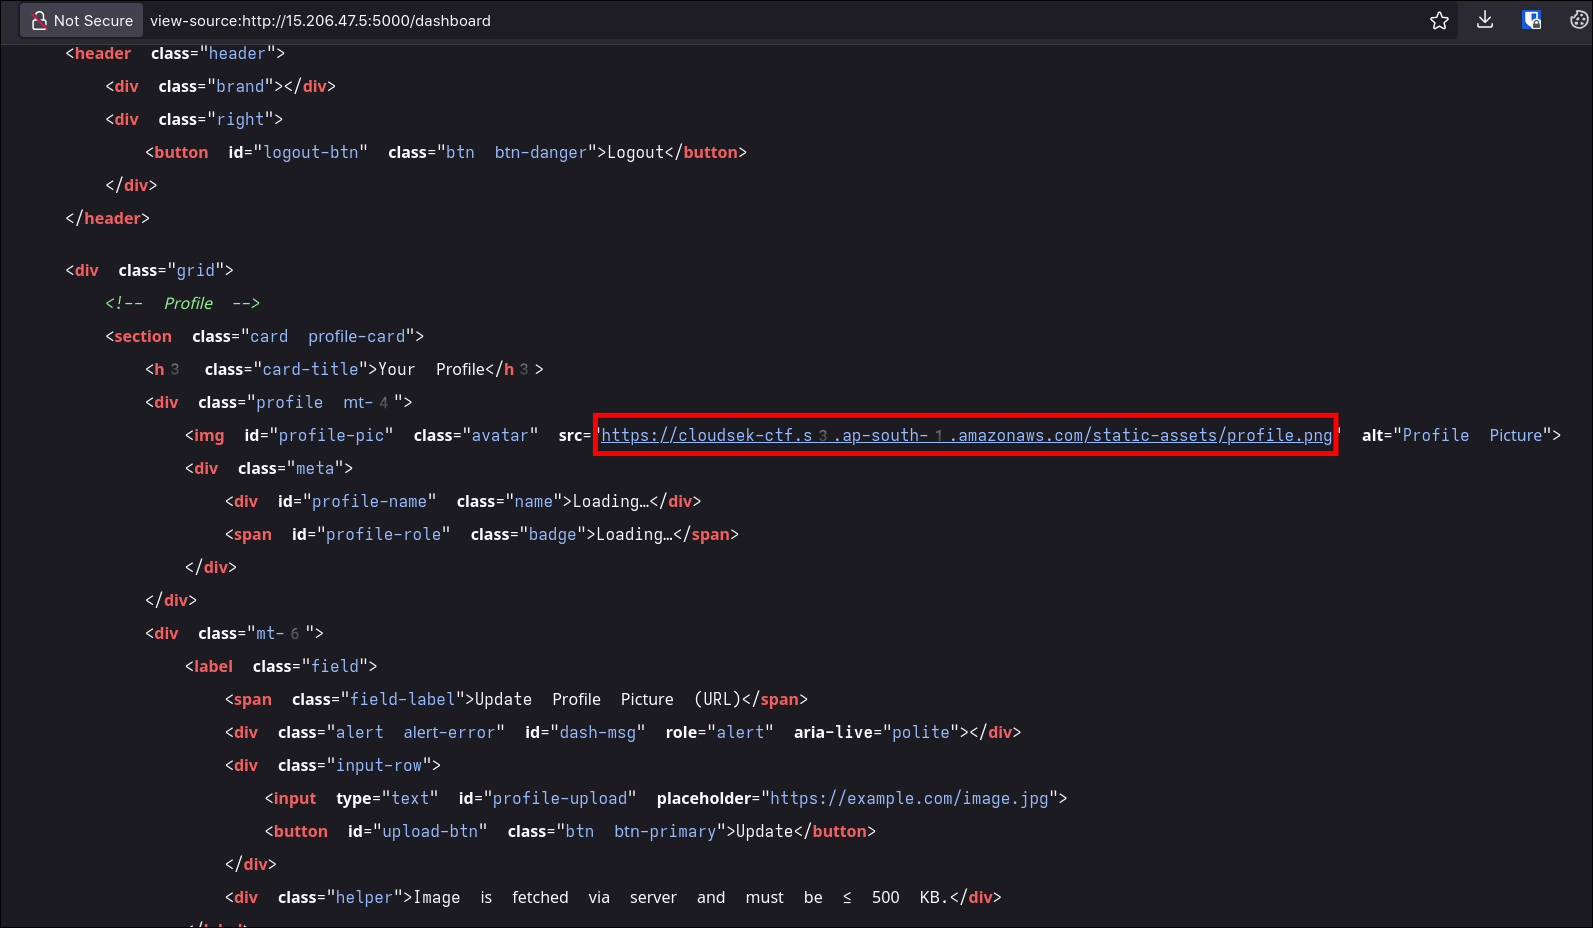Open the Bitwarden extension
Screen dimensions: 1593x928
click(1531, 21)
